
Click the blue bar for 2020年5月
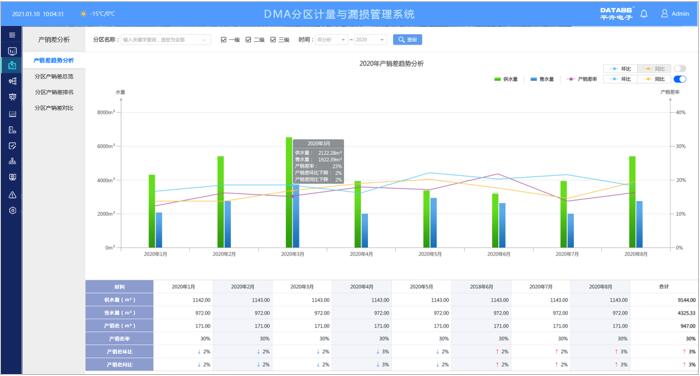click(x=433, y=223)
